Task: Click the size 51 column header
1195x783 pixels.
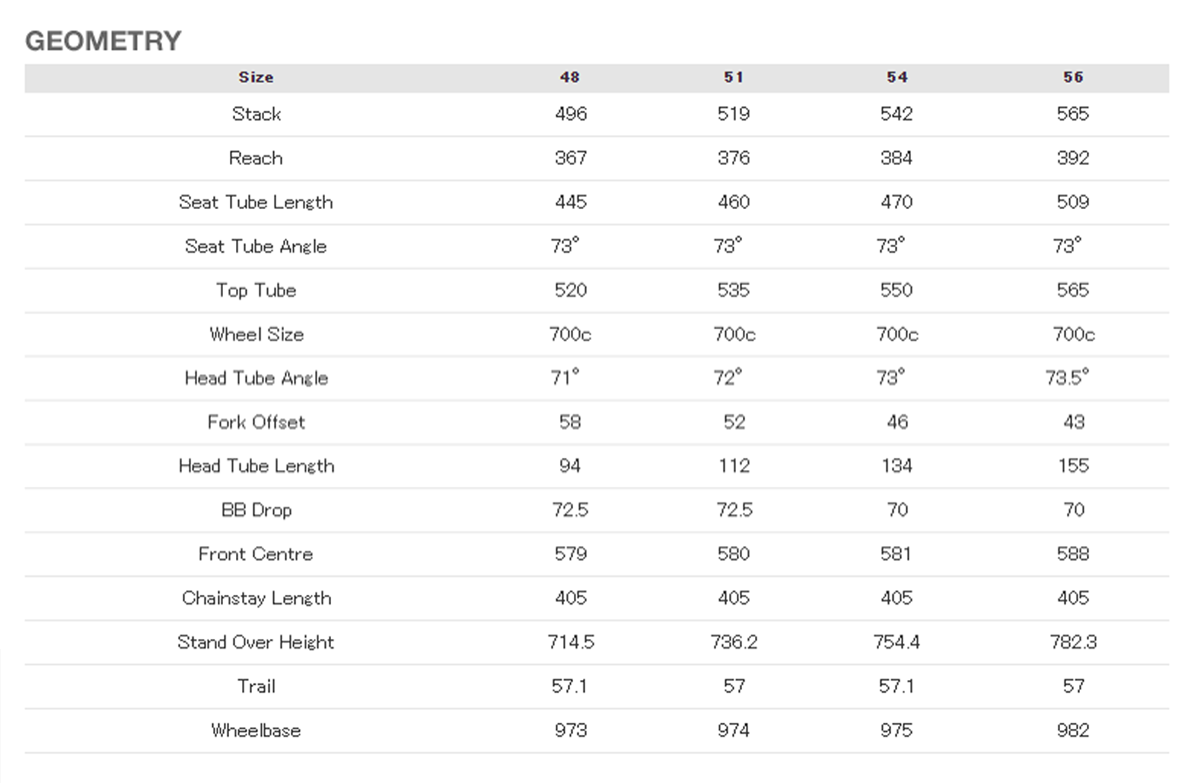Action: pos(733,77)
